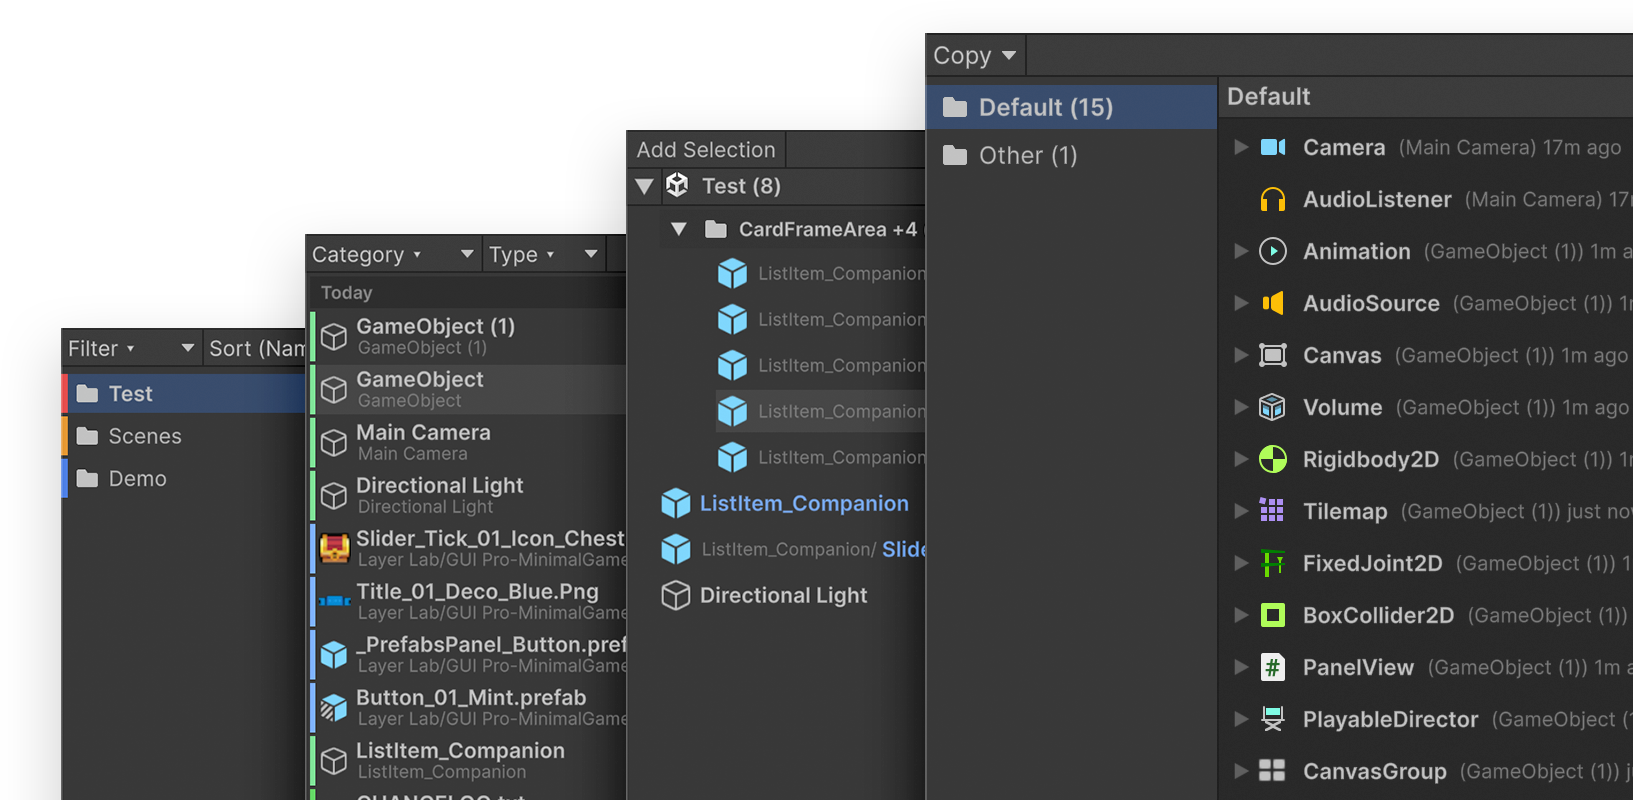
Task: Click the FixedJoint2D component icon
Action: point(1272,563)
